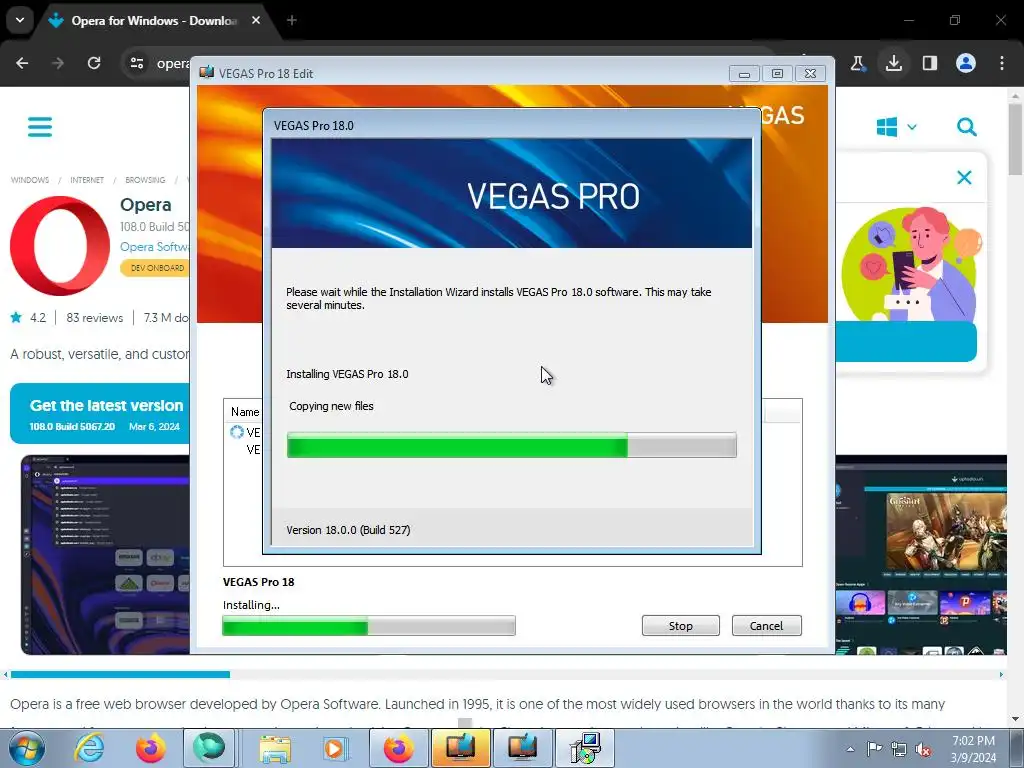Open Windows Explorer folder taskbar icon

click(275, 748)
